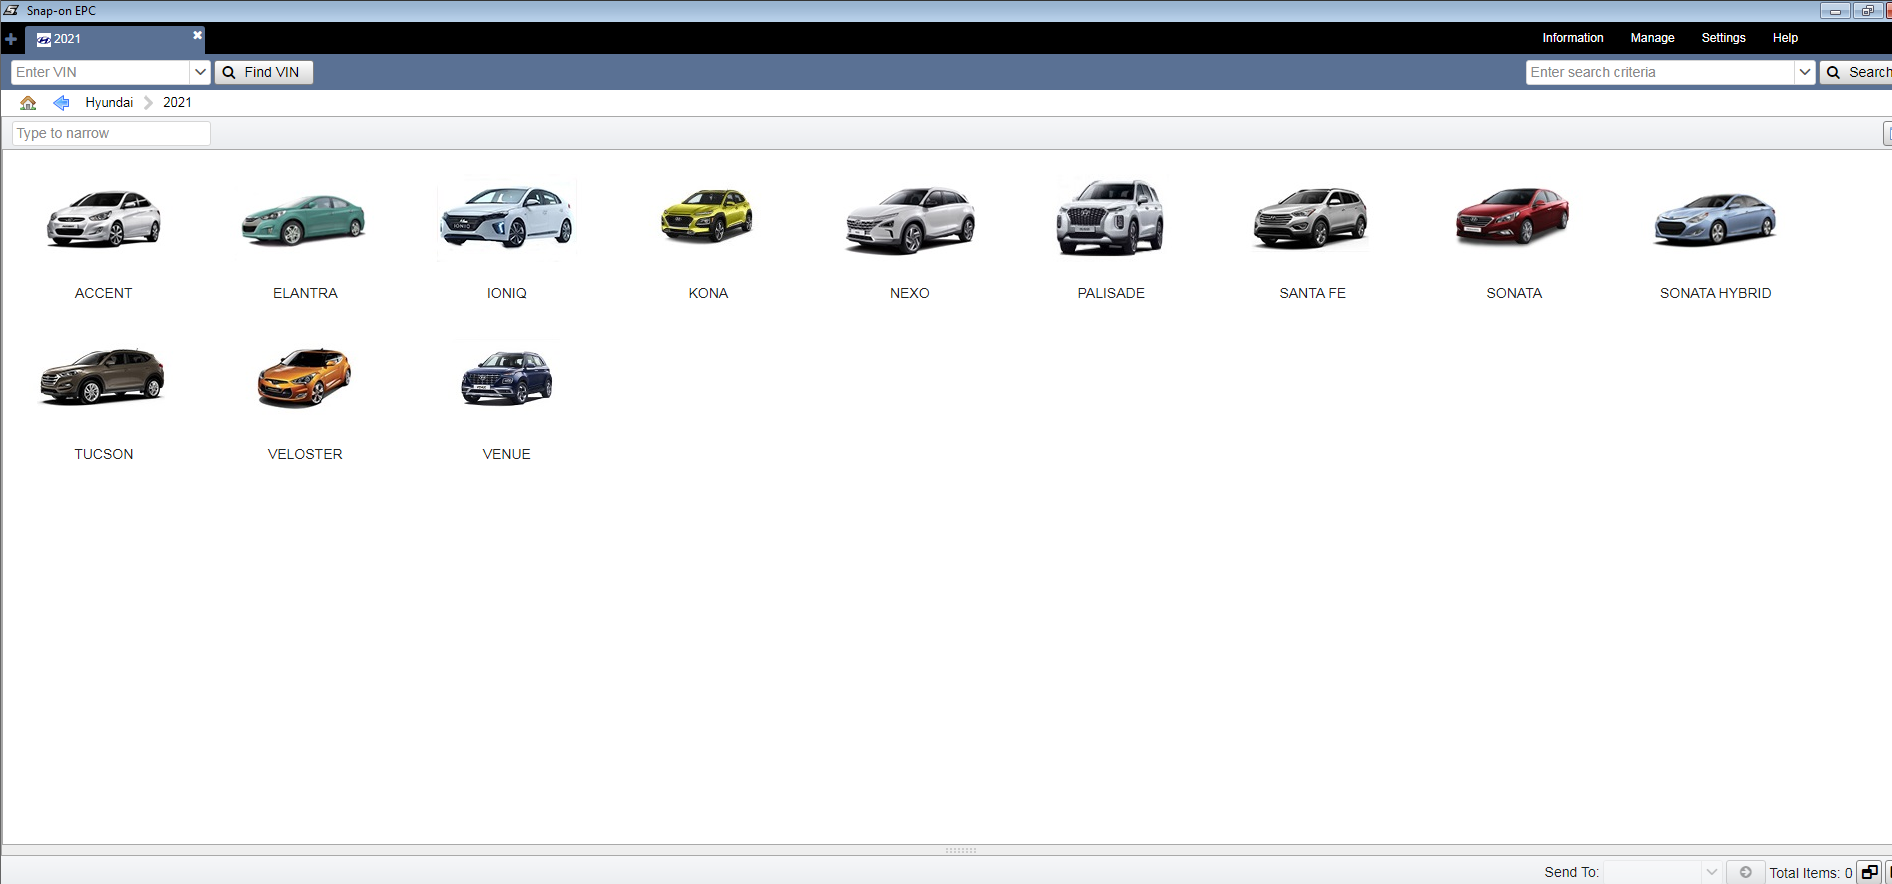Click the SONATA HYBRID model label
Screen dimensions: 1892x884
pyautogui.click(x=1715, y=293)
